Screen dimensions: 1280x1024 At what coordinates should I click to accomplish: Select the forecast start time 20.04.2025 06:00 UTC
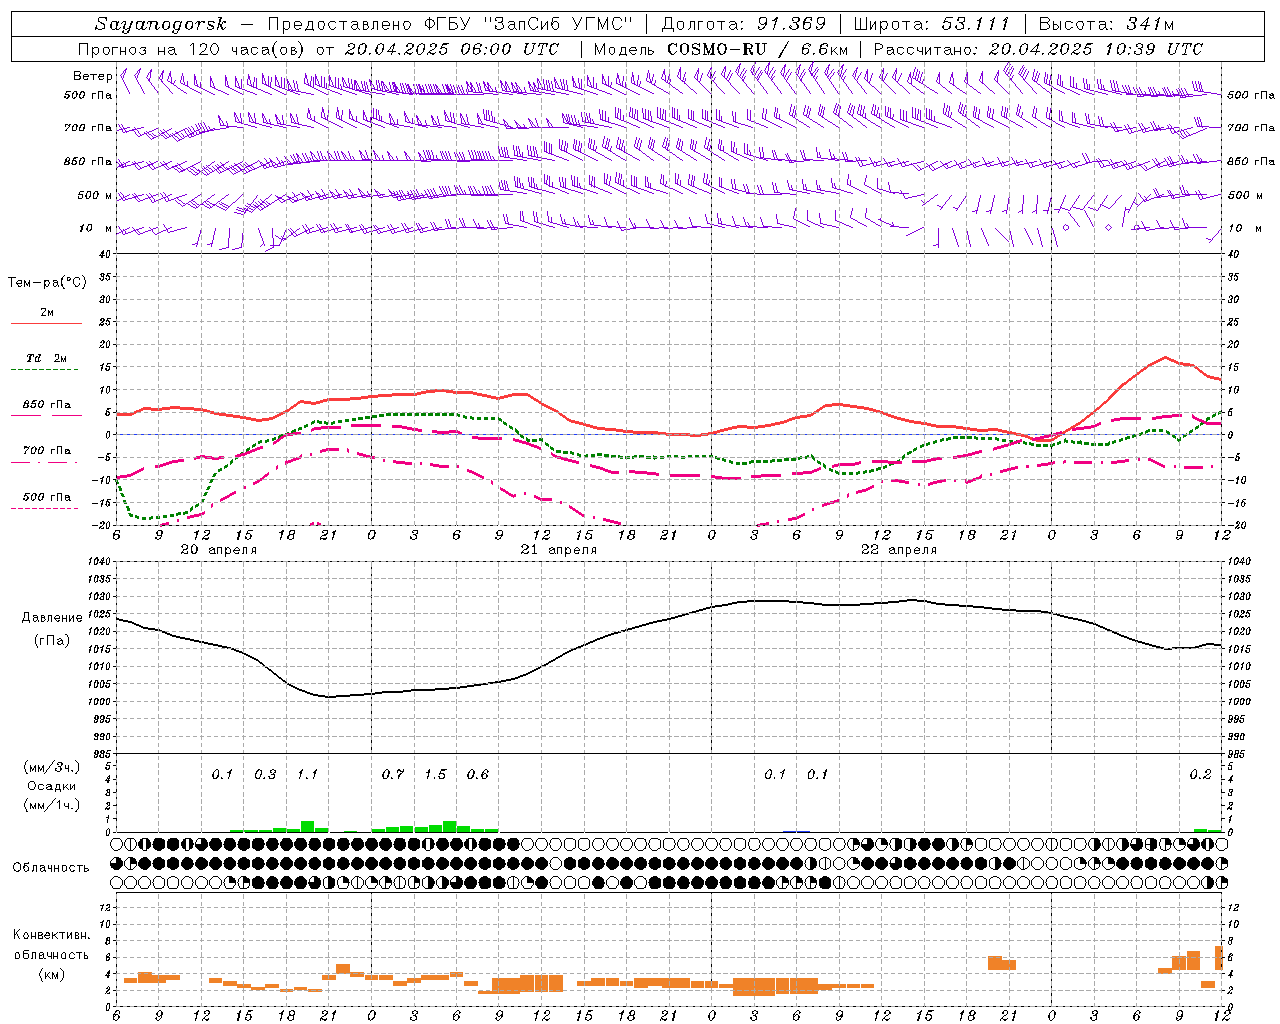point(451,49)
